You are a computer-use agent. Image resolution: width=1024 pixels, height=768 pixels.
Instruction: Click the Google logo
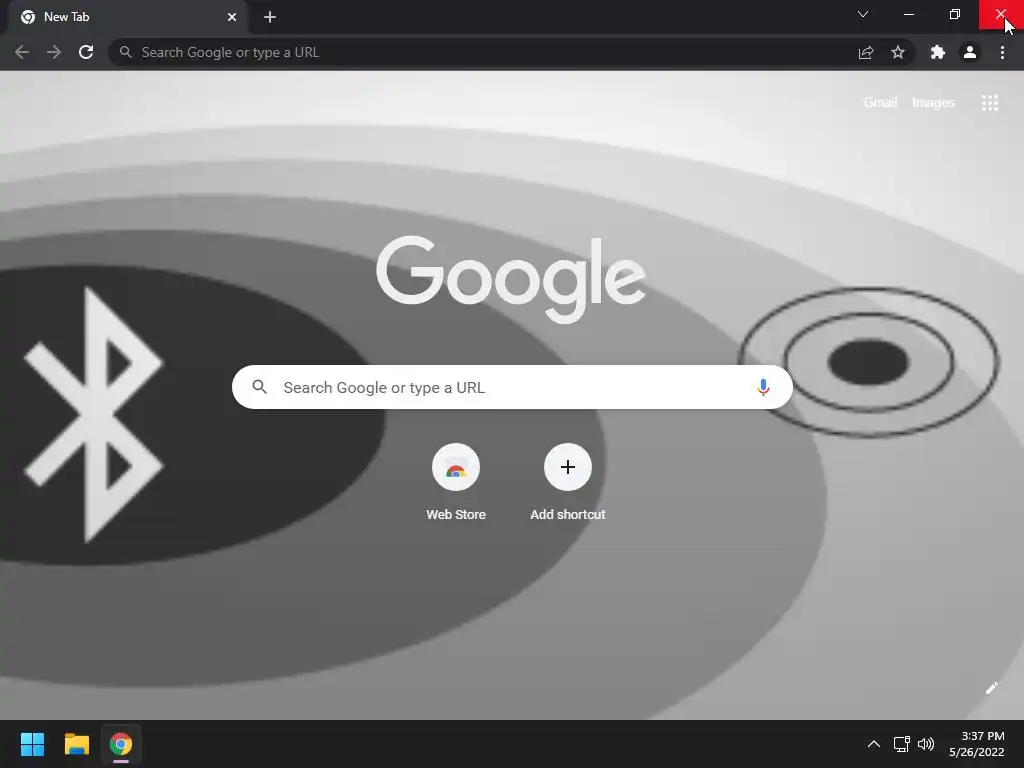(x=511, y=279)
